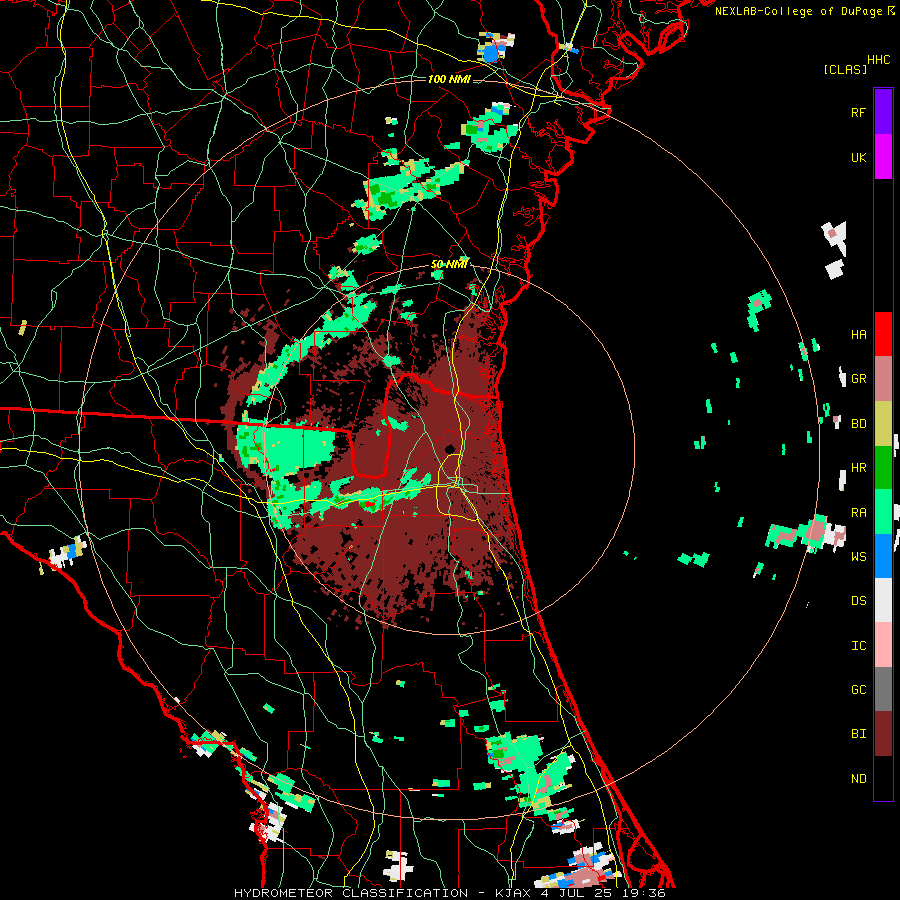Image resolution: width=900 pixels, height=900 pixels.
Task: Click the dark green HR heavy rain swatch
Action: click(x=883, y=468)
